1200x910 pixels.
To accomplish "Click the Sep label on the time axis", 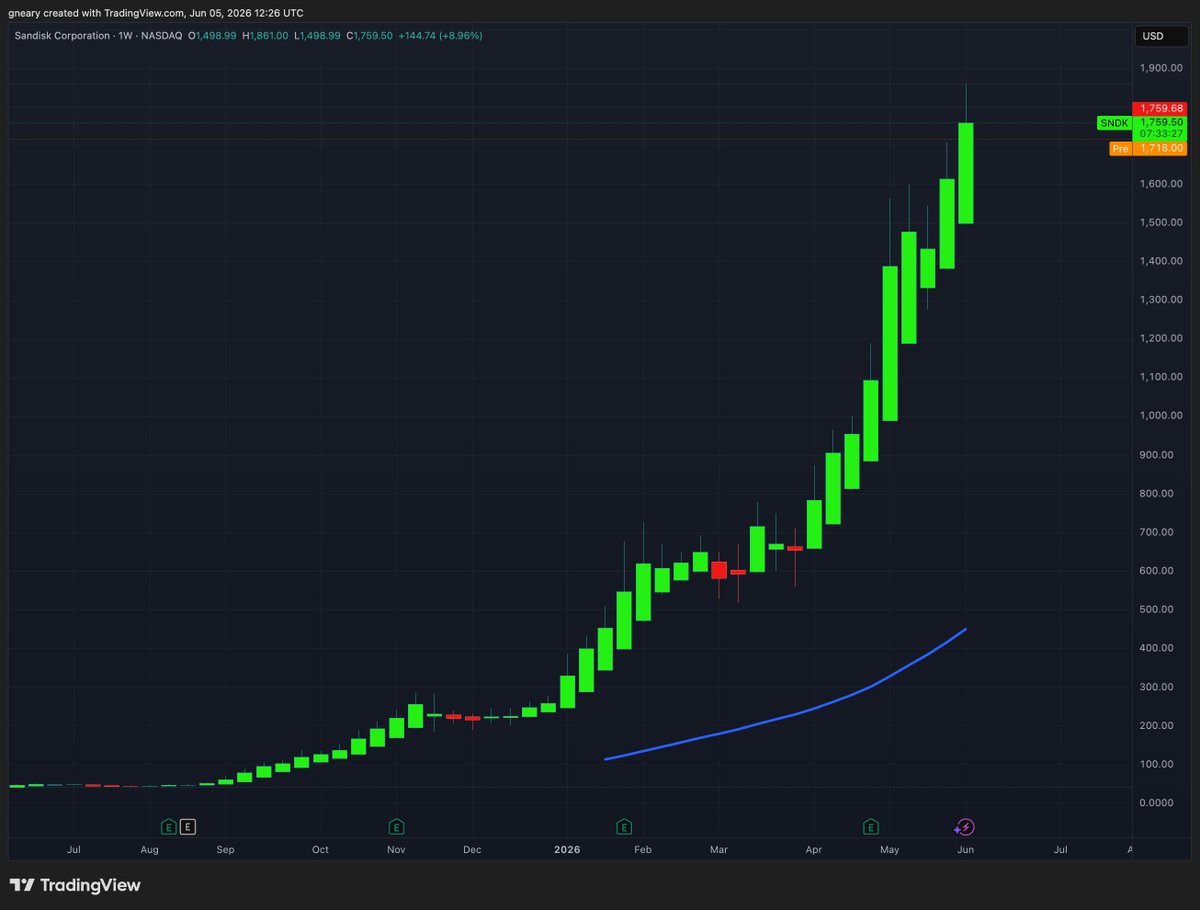I will point(225,850).
